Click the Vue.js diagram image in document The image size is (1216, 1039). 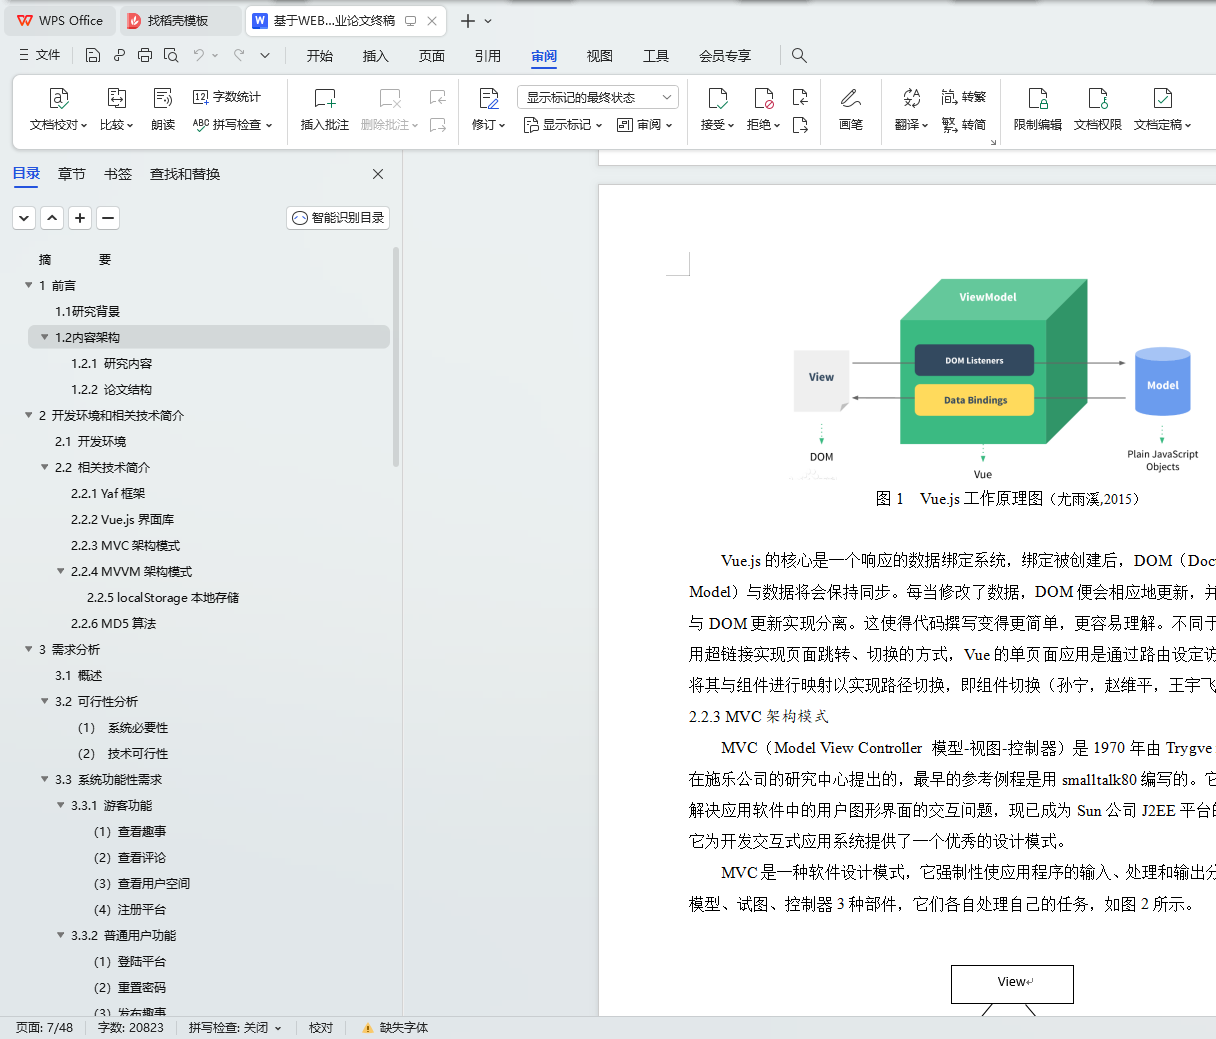(x=996, y=380)
